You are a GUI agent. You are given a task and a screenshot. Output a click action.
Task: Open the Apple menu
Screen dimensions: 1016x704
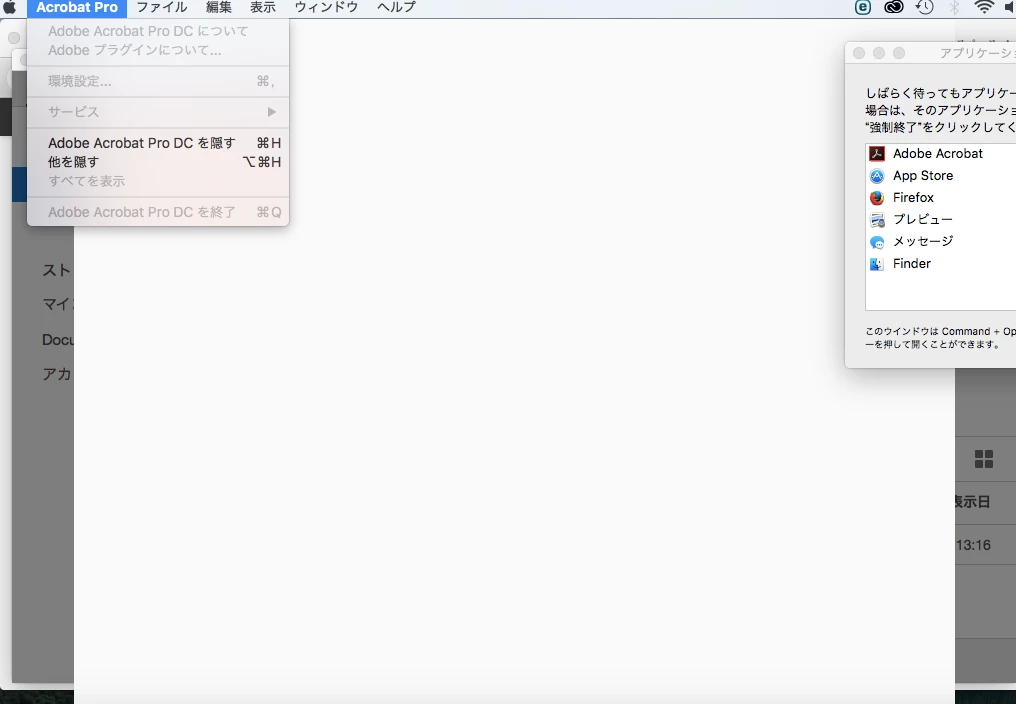[x=10, y=7]
